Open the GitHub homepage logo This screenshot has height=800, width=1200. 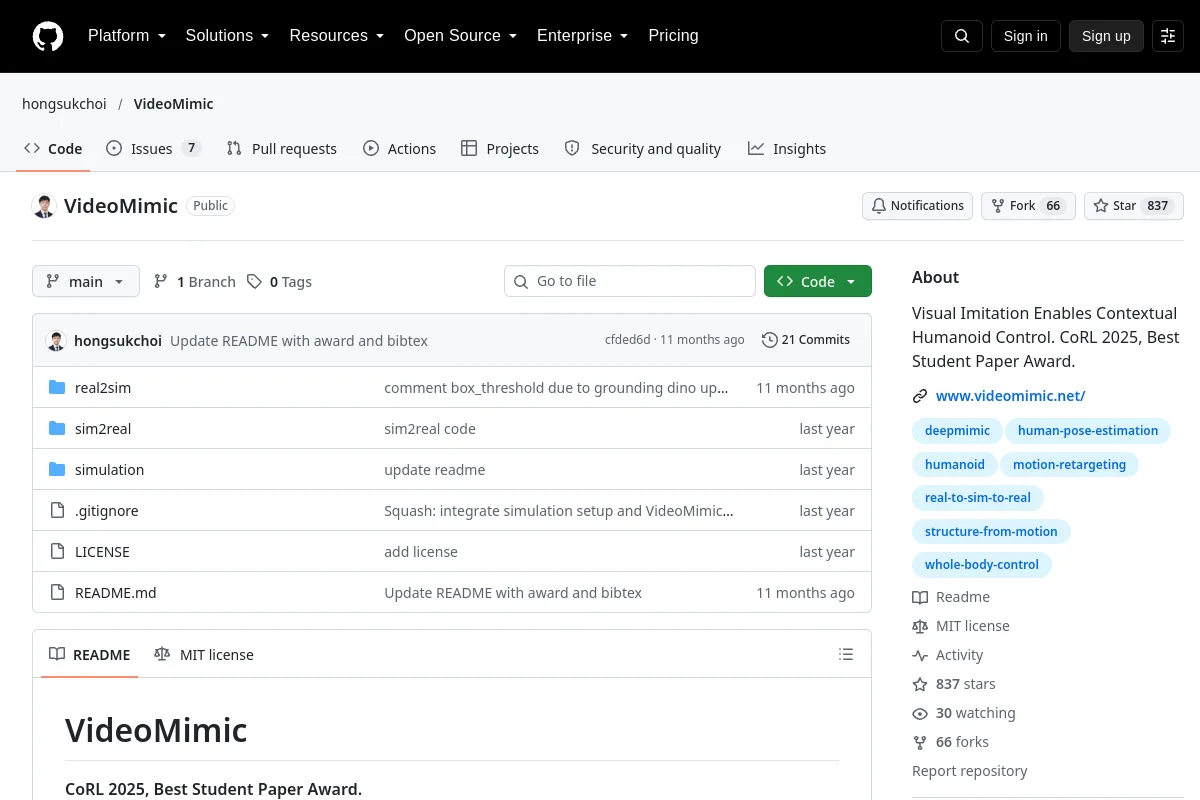tap(48, 36)
